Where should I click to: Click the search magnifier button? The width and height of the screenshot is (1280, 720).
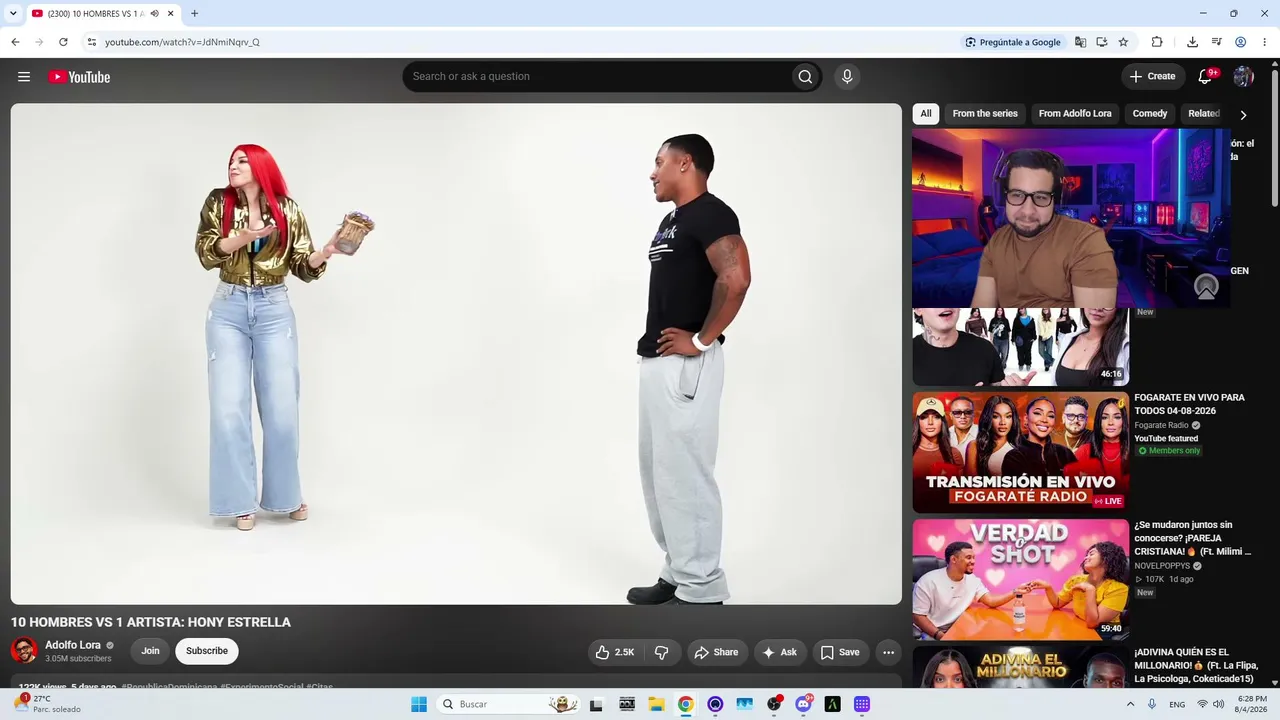805,77
